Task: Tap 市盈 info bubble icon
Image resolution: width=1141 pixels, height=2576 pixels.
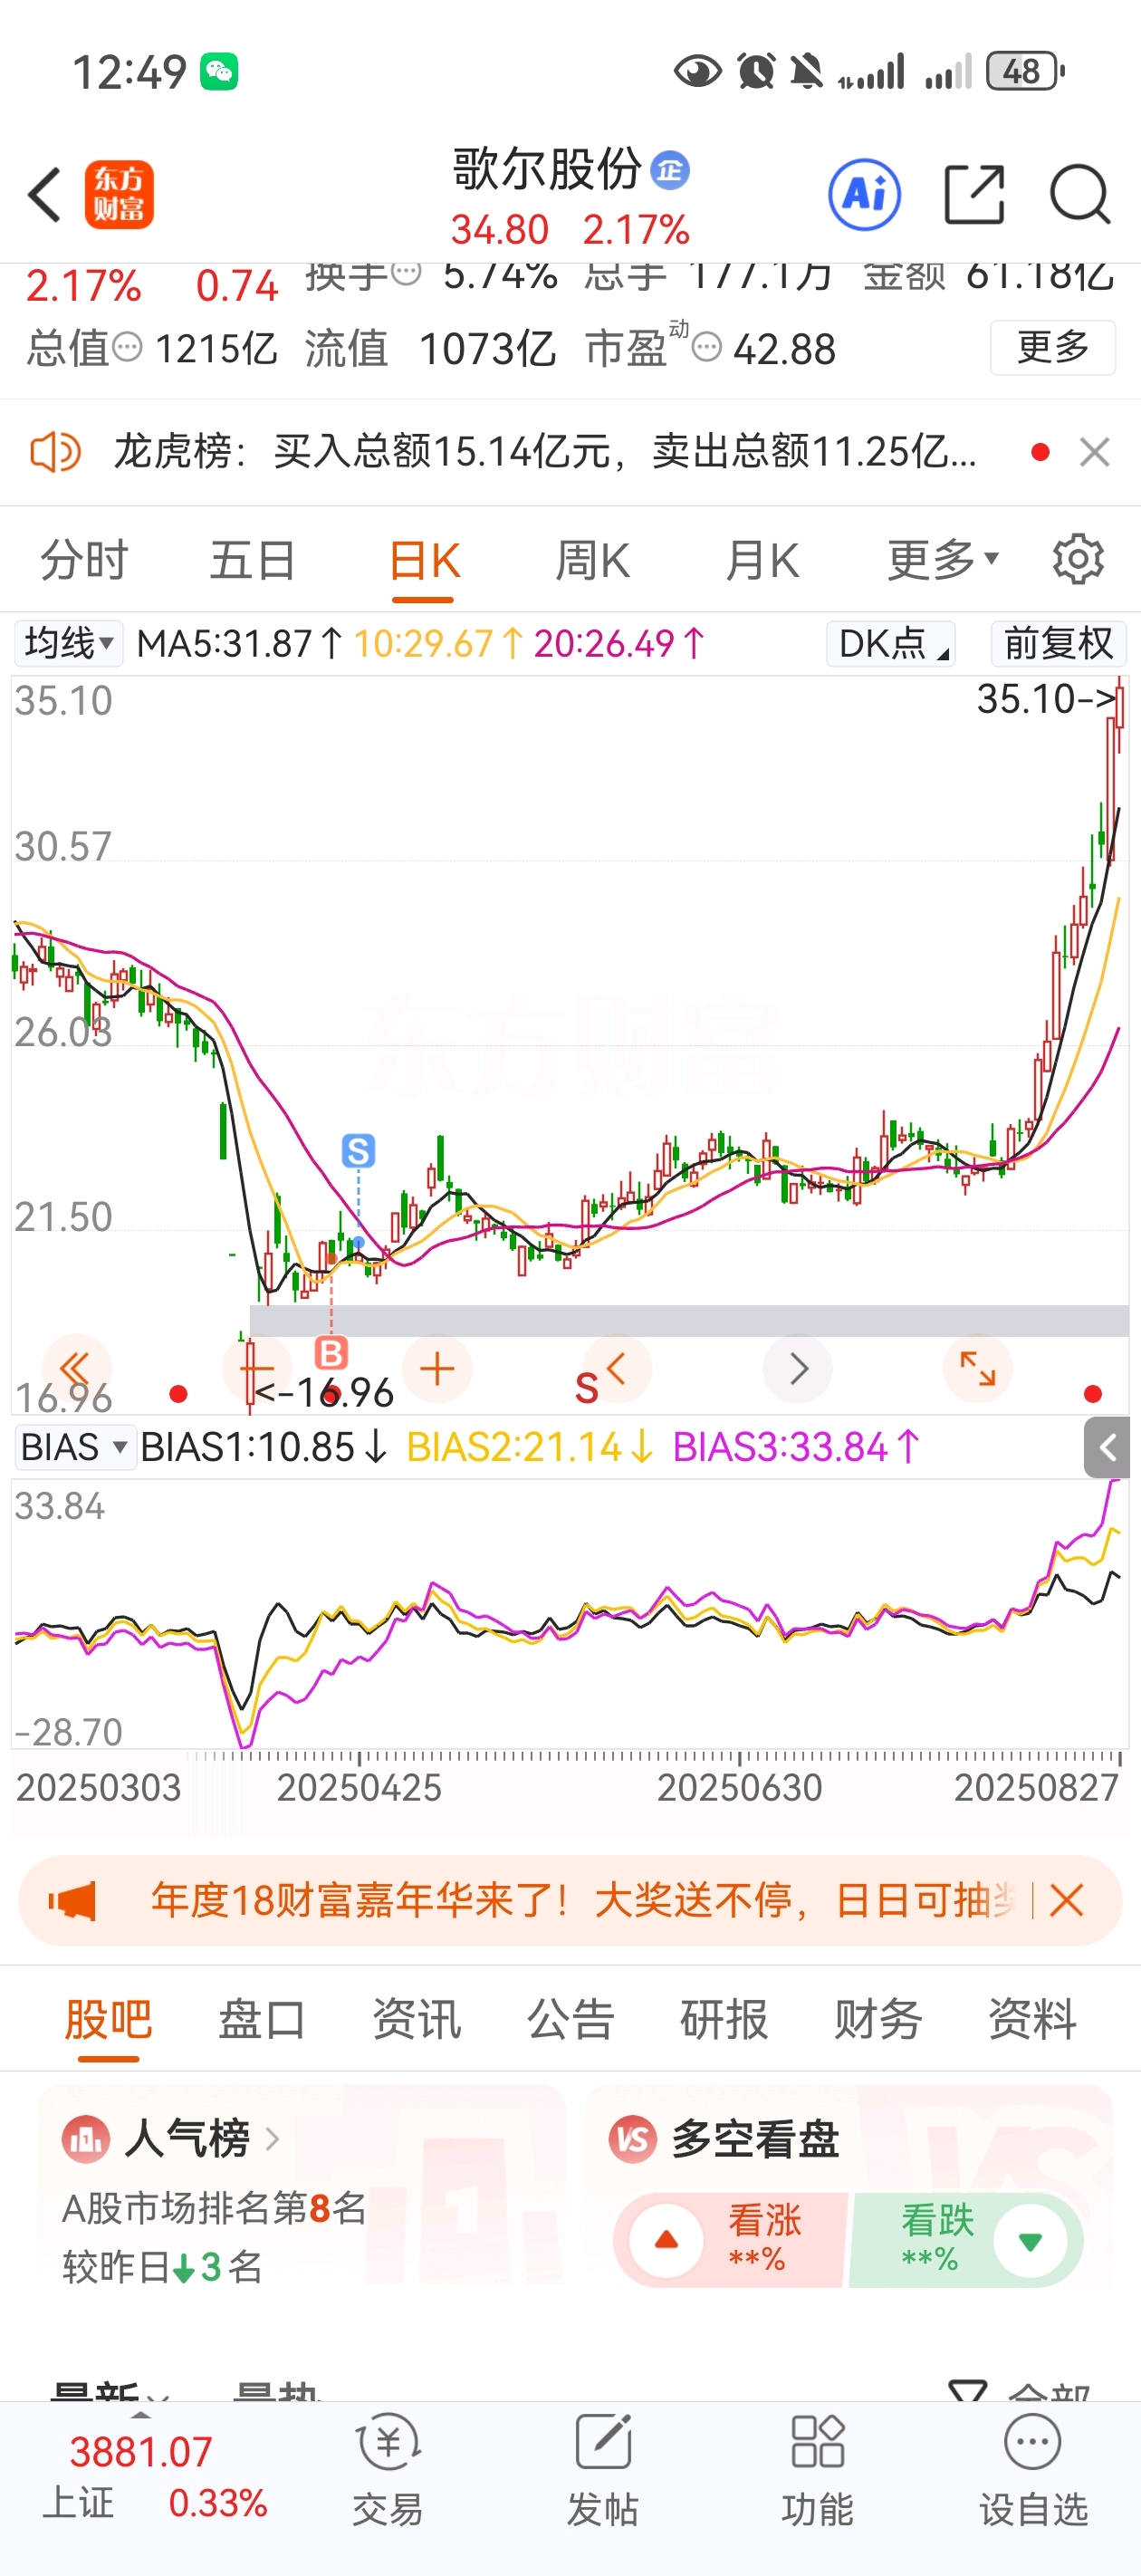Action: pos(706,348)
